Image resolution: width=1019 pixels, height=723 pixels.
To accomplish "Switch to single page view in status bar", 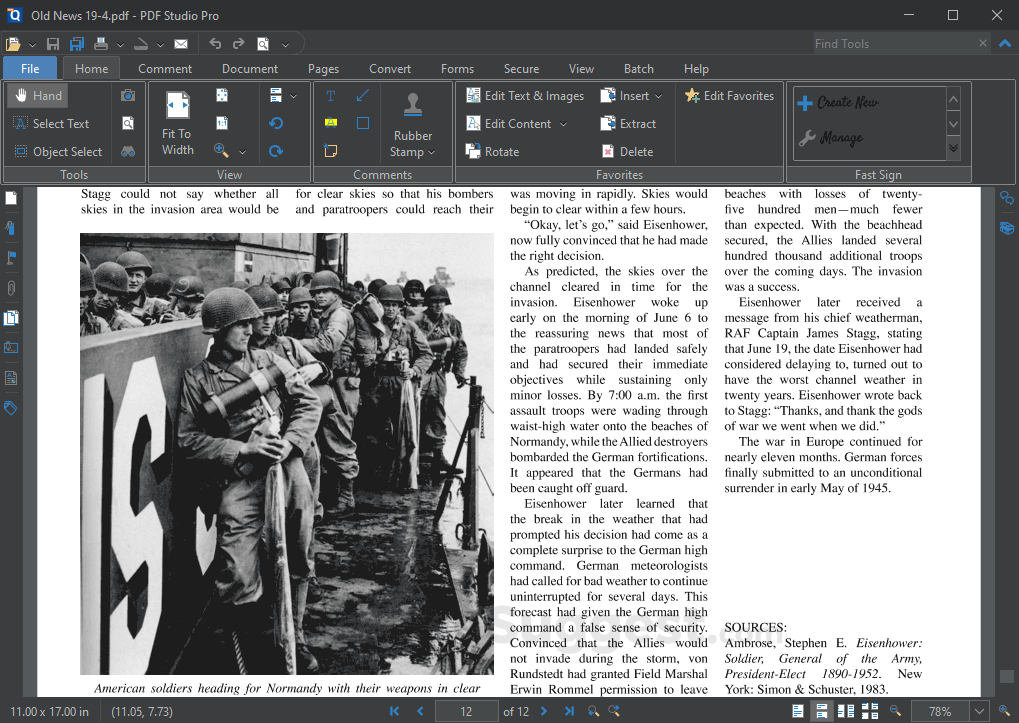I will pyautogui.click(x=798, y=711).
